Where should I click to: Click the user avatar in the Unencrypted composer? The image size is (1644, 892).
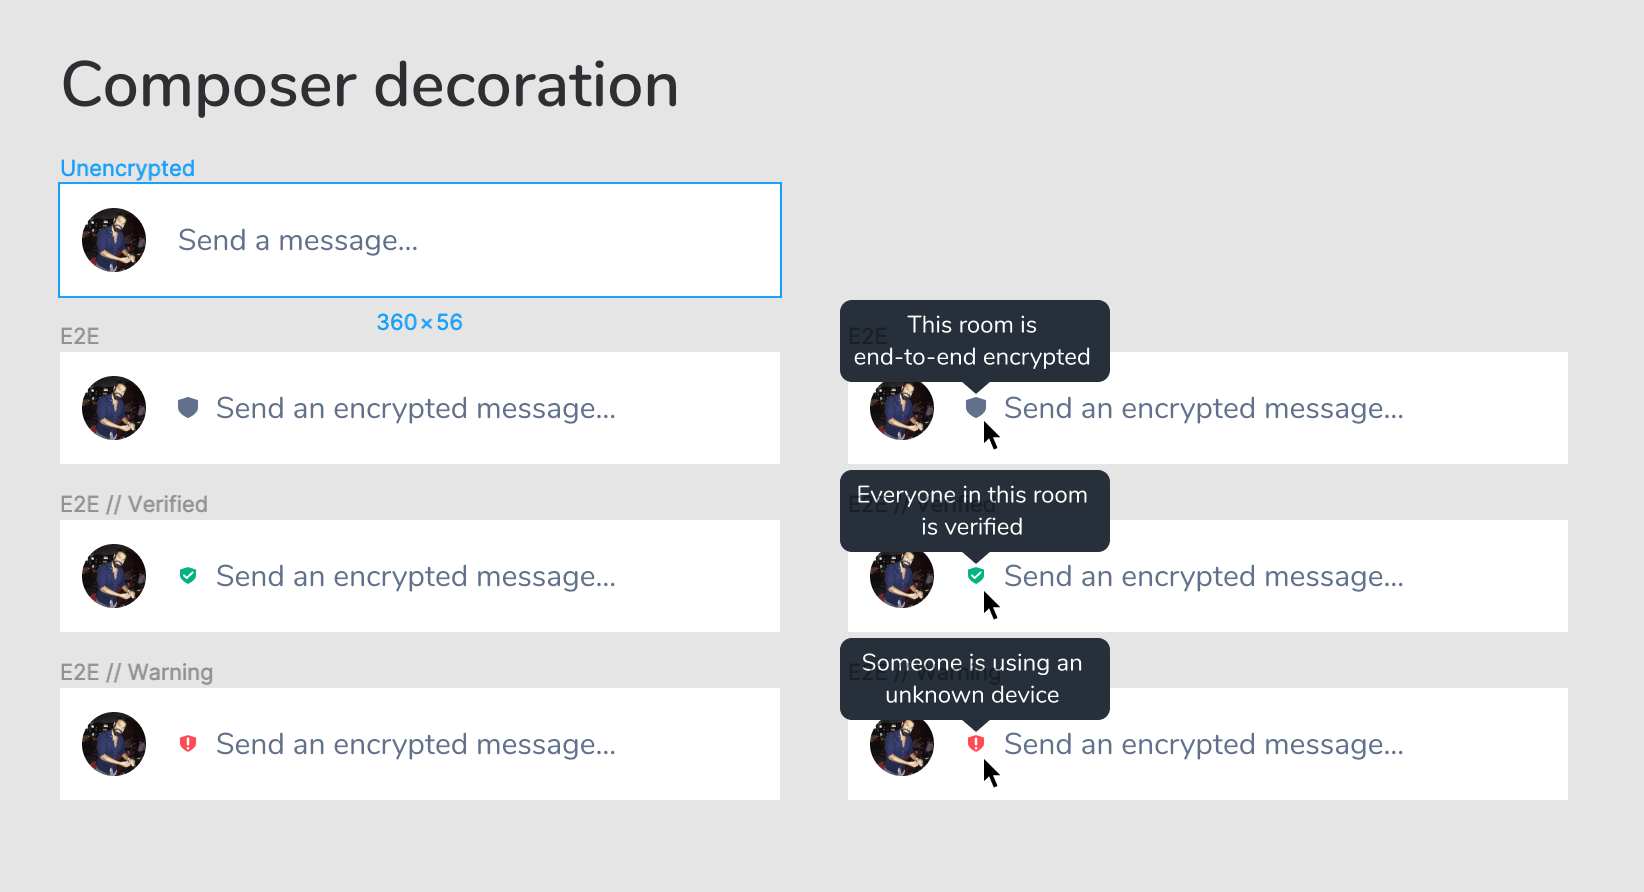tap(112, 240)
